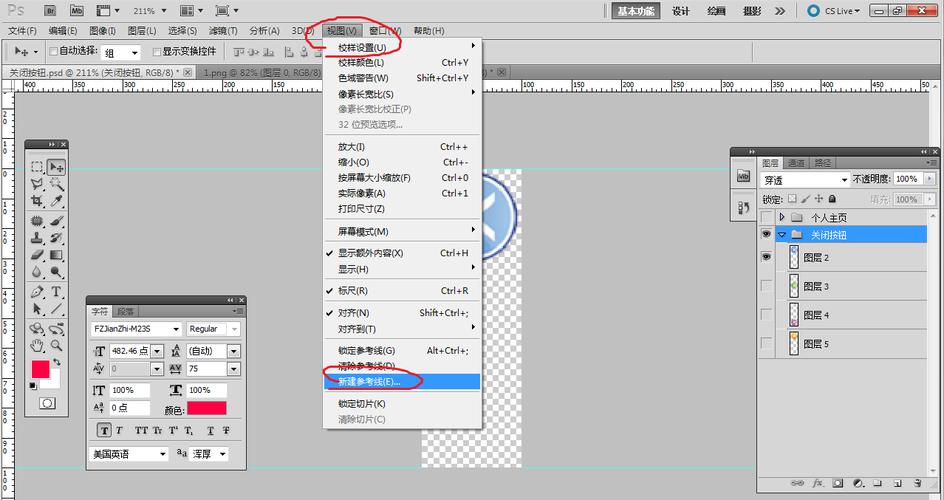
Task: Select the Brush tool
Action: click(x=56, y=221)
